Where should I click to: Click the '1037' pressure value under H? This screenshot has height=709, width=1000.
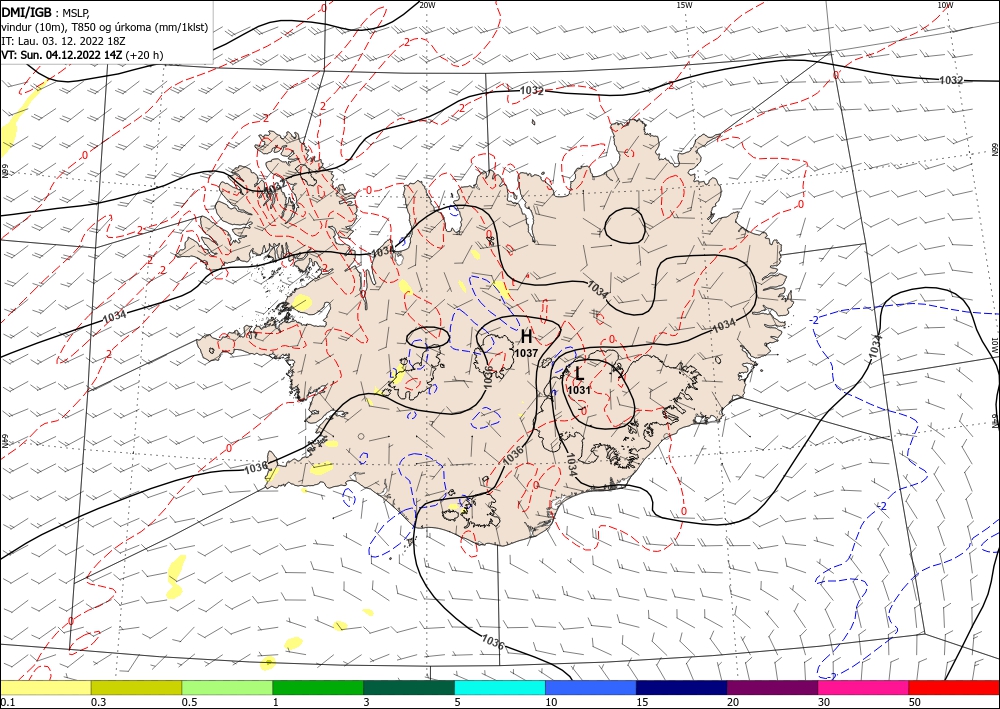click(x=526, y=353)
